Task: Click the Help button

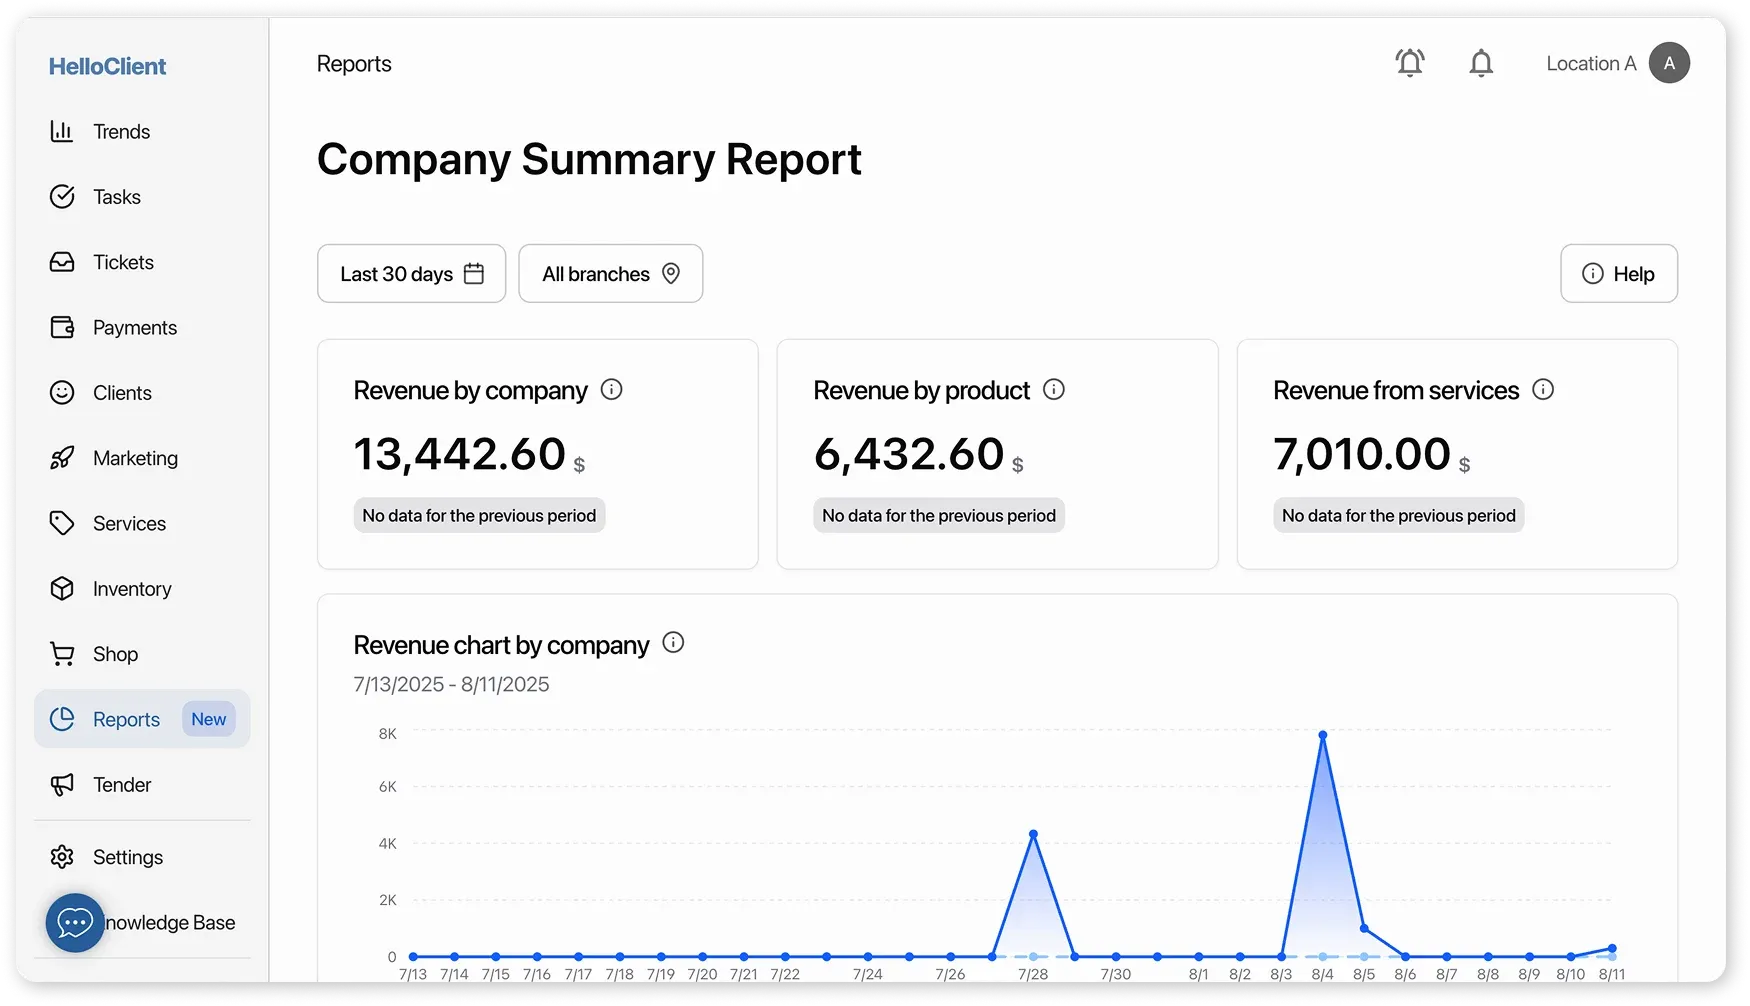Action: 1618,273
